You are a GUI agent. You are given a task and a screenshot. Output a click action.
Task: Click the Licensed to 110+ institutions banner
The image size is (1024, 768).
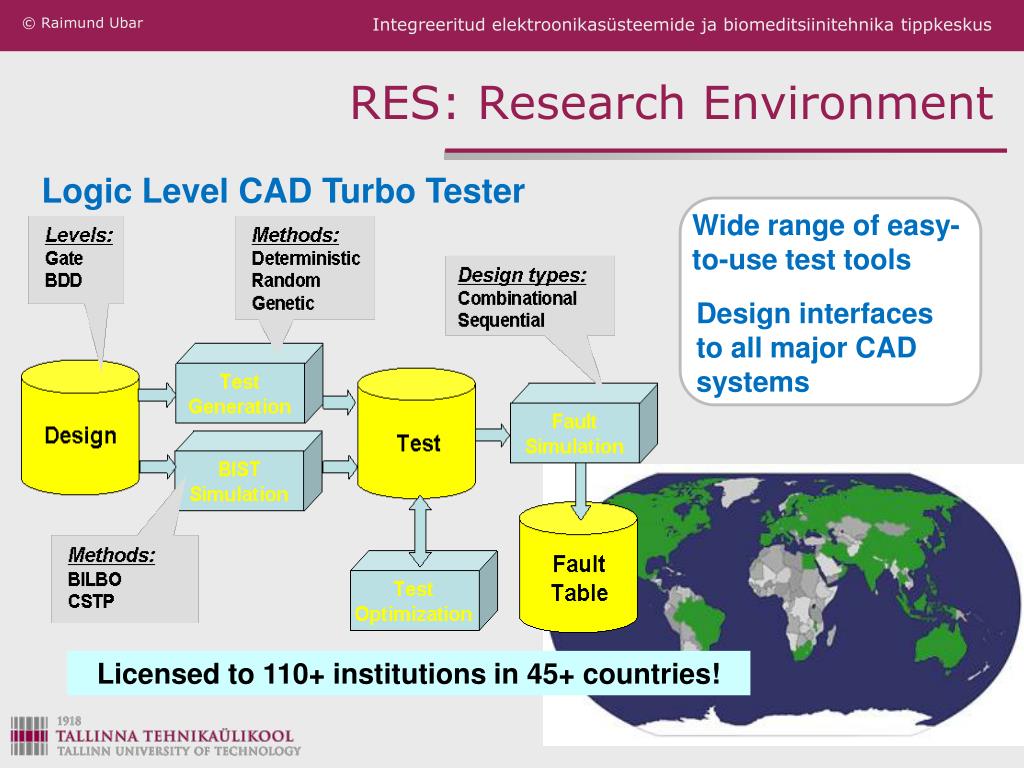click(408, 673)
